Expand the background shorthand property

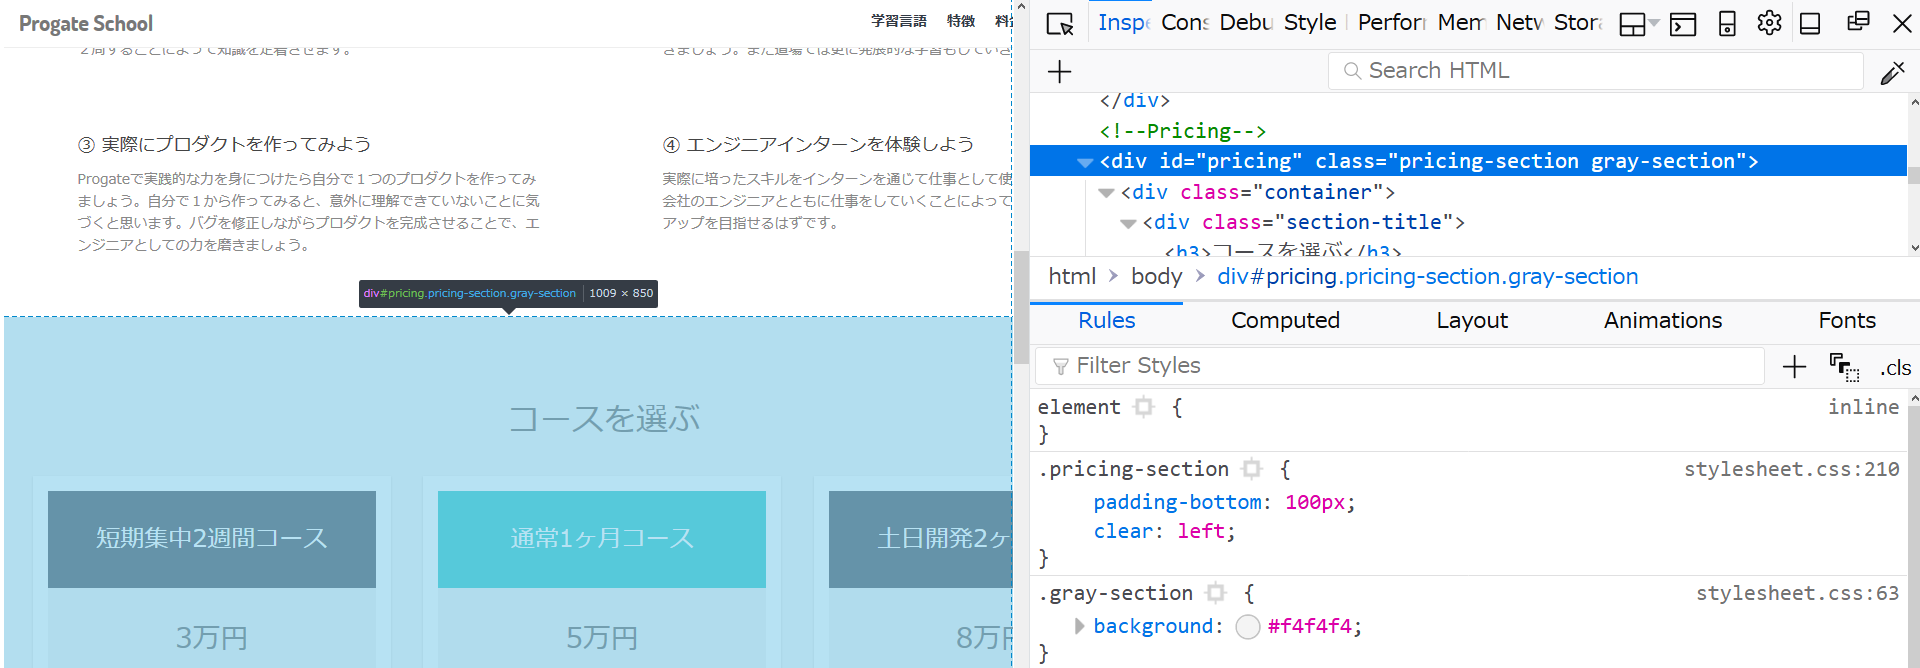click(x=1079, y=626)
